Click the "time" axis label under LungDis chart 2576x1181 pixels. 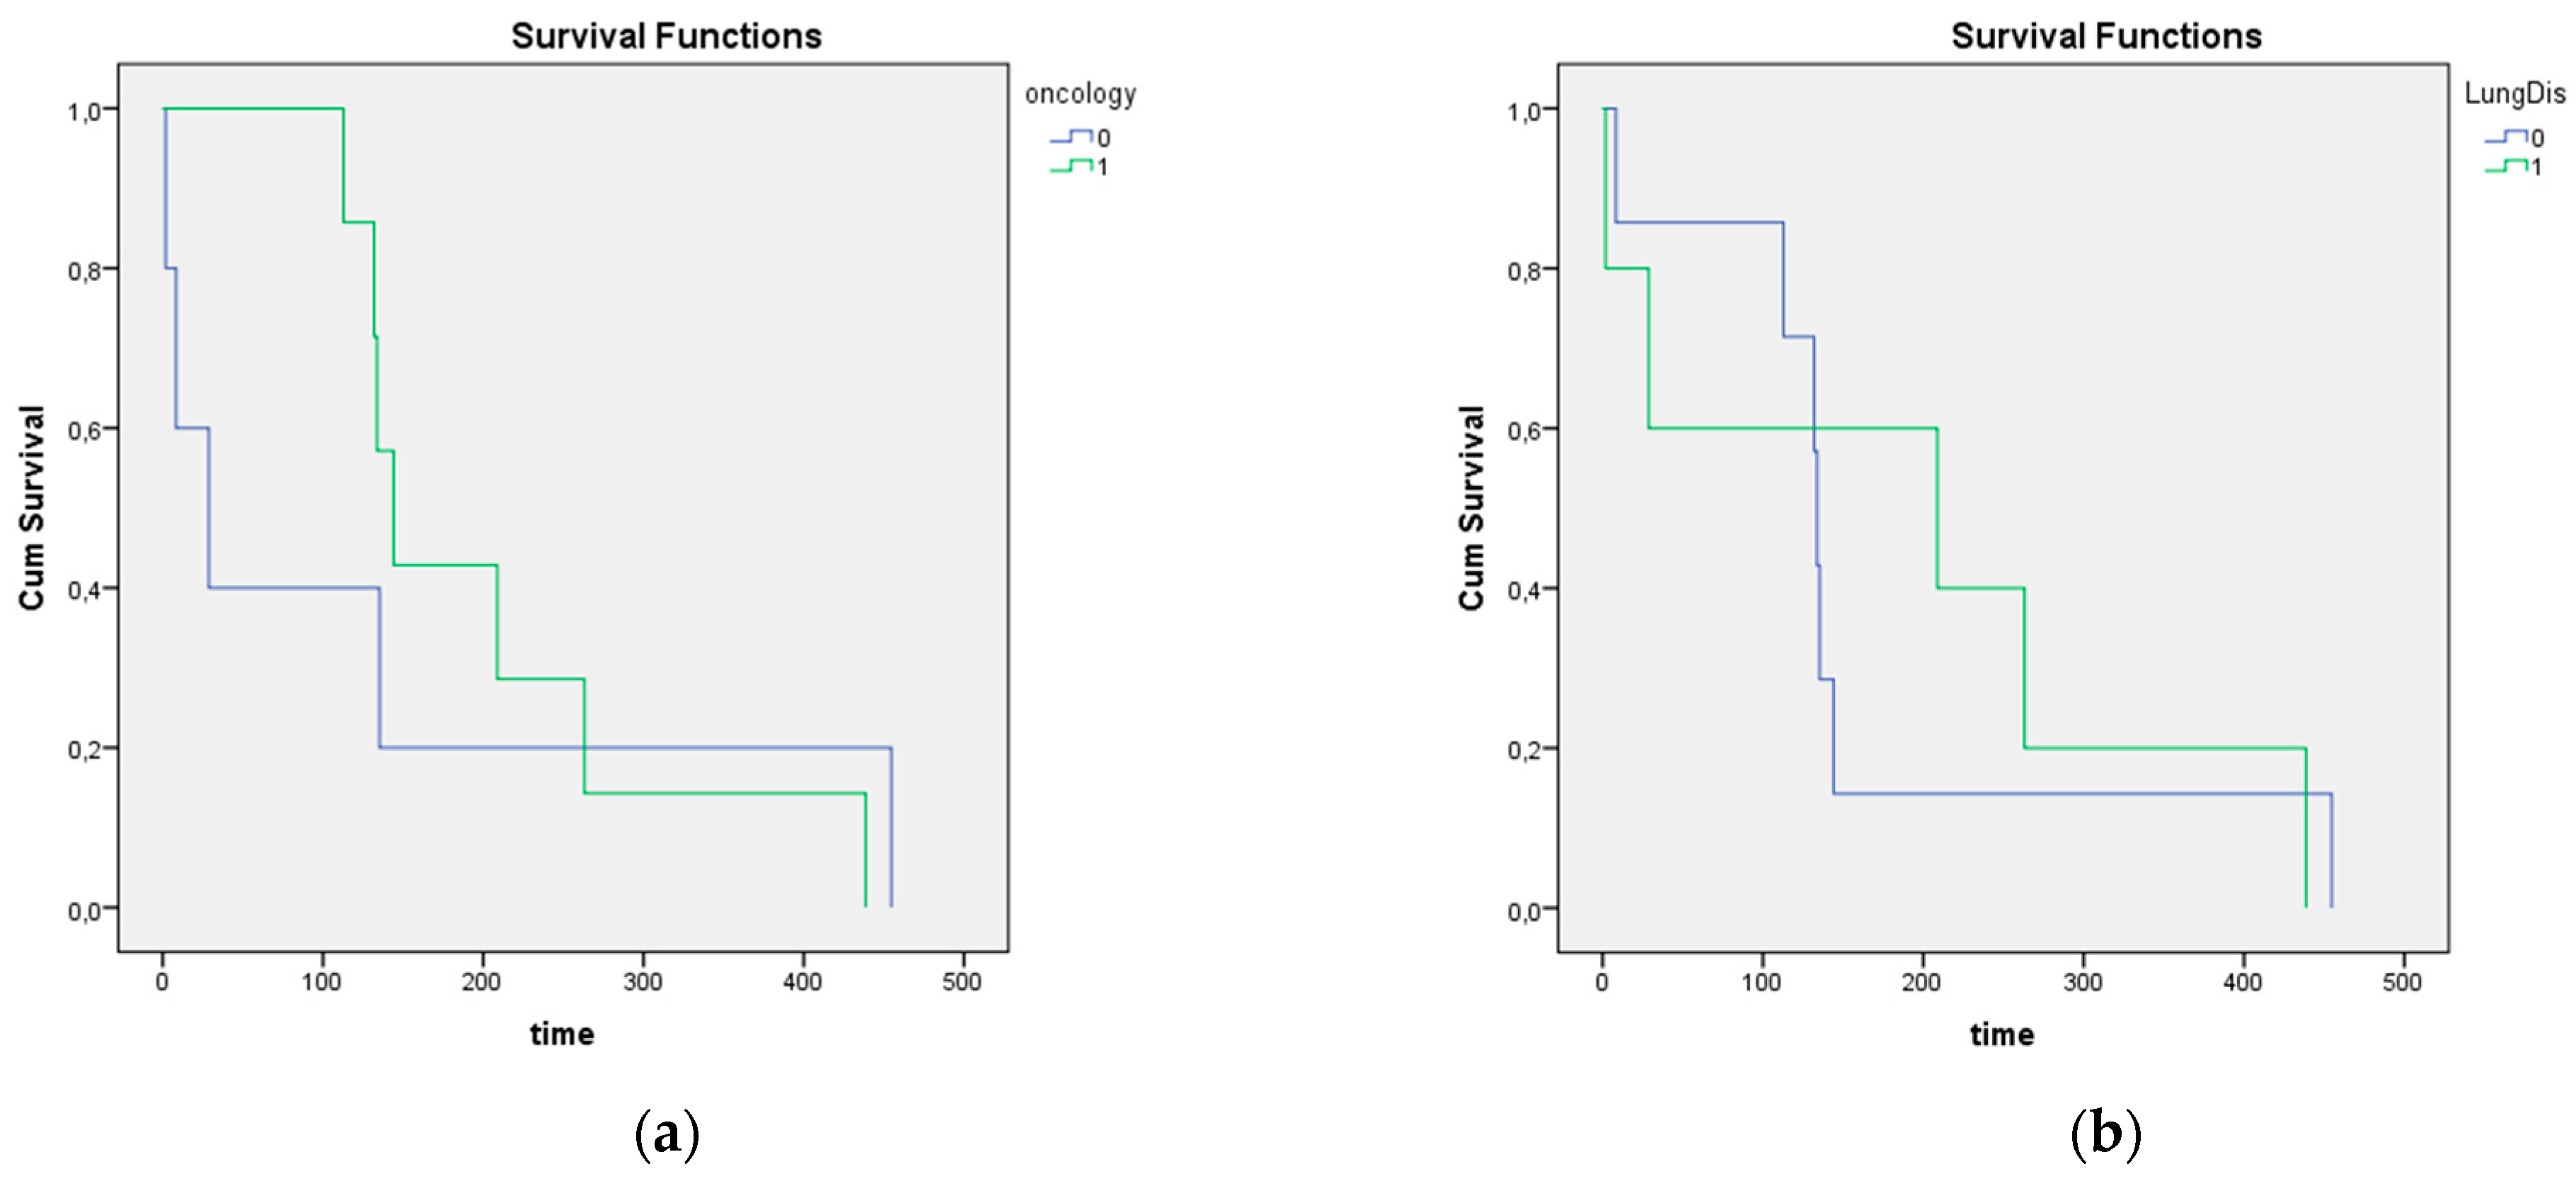tap(2002, 1034)
